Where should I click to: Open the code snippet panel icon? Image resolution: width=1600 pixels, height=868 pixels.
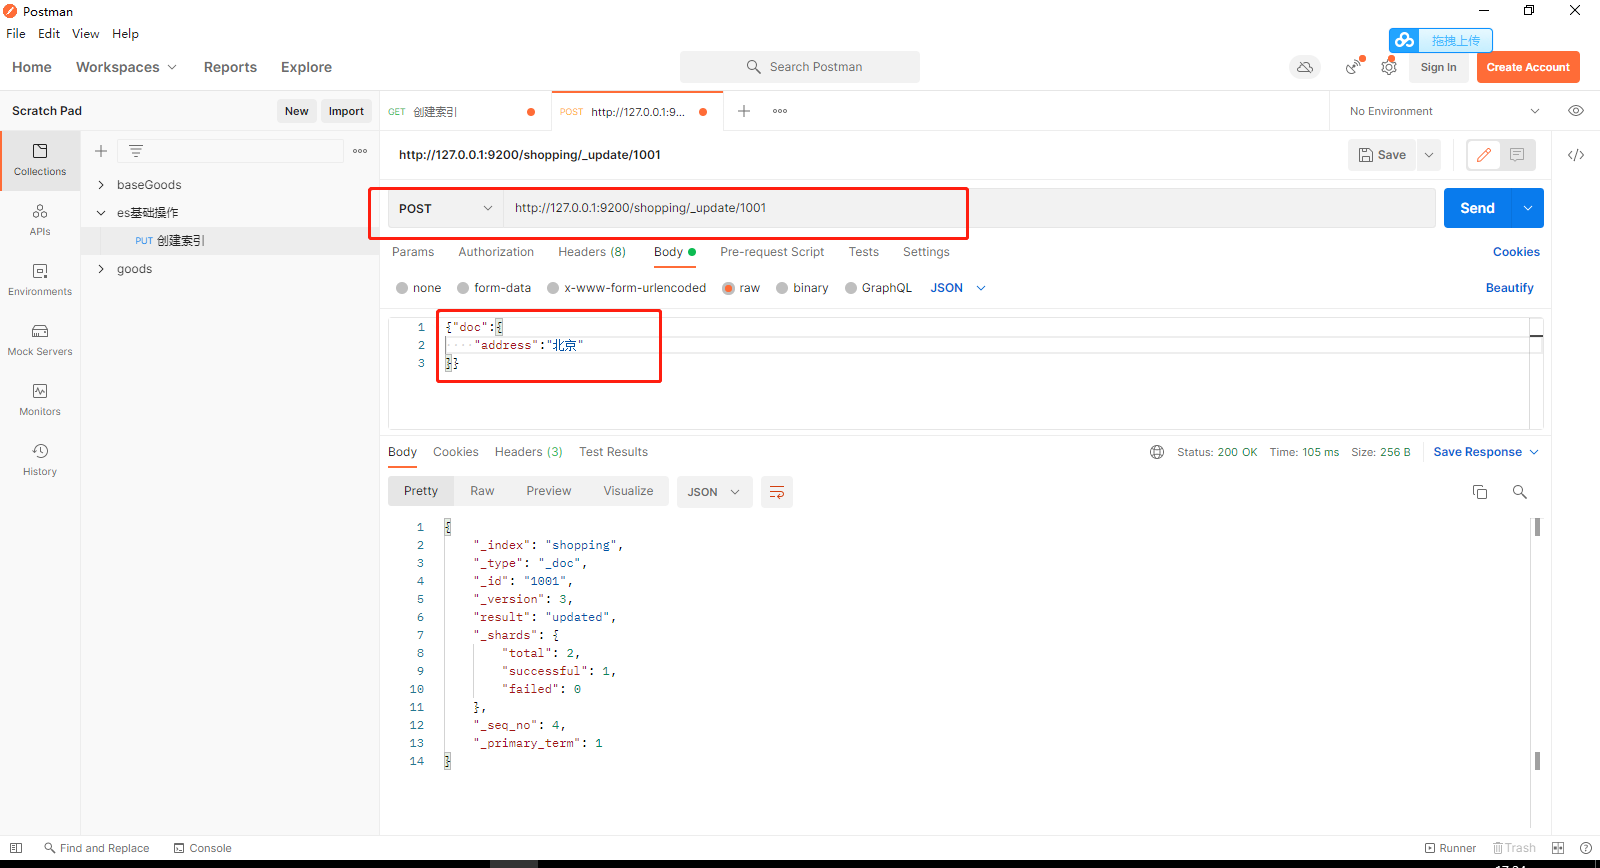1576,155
